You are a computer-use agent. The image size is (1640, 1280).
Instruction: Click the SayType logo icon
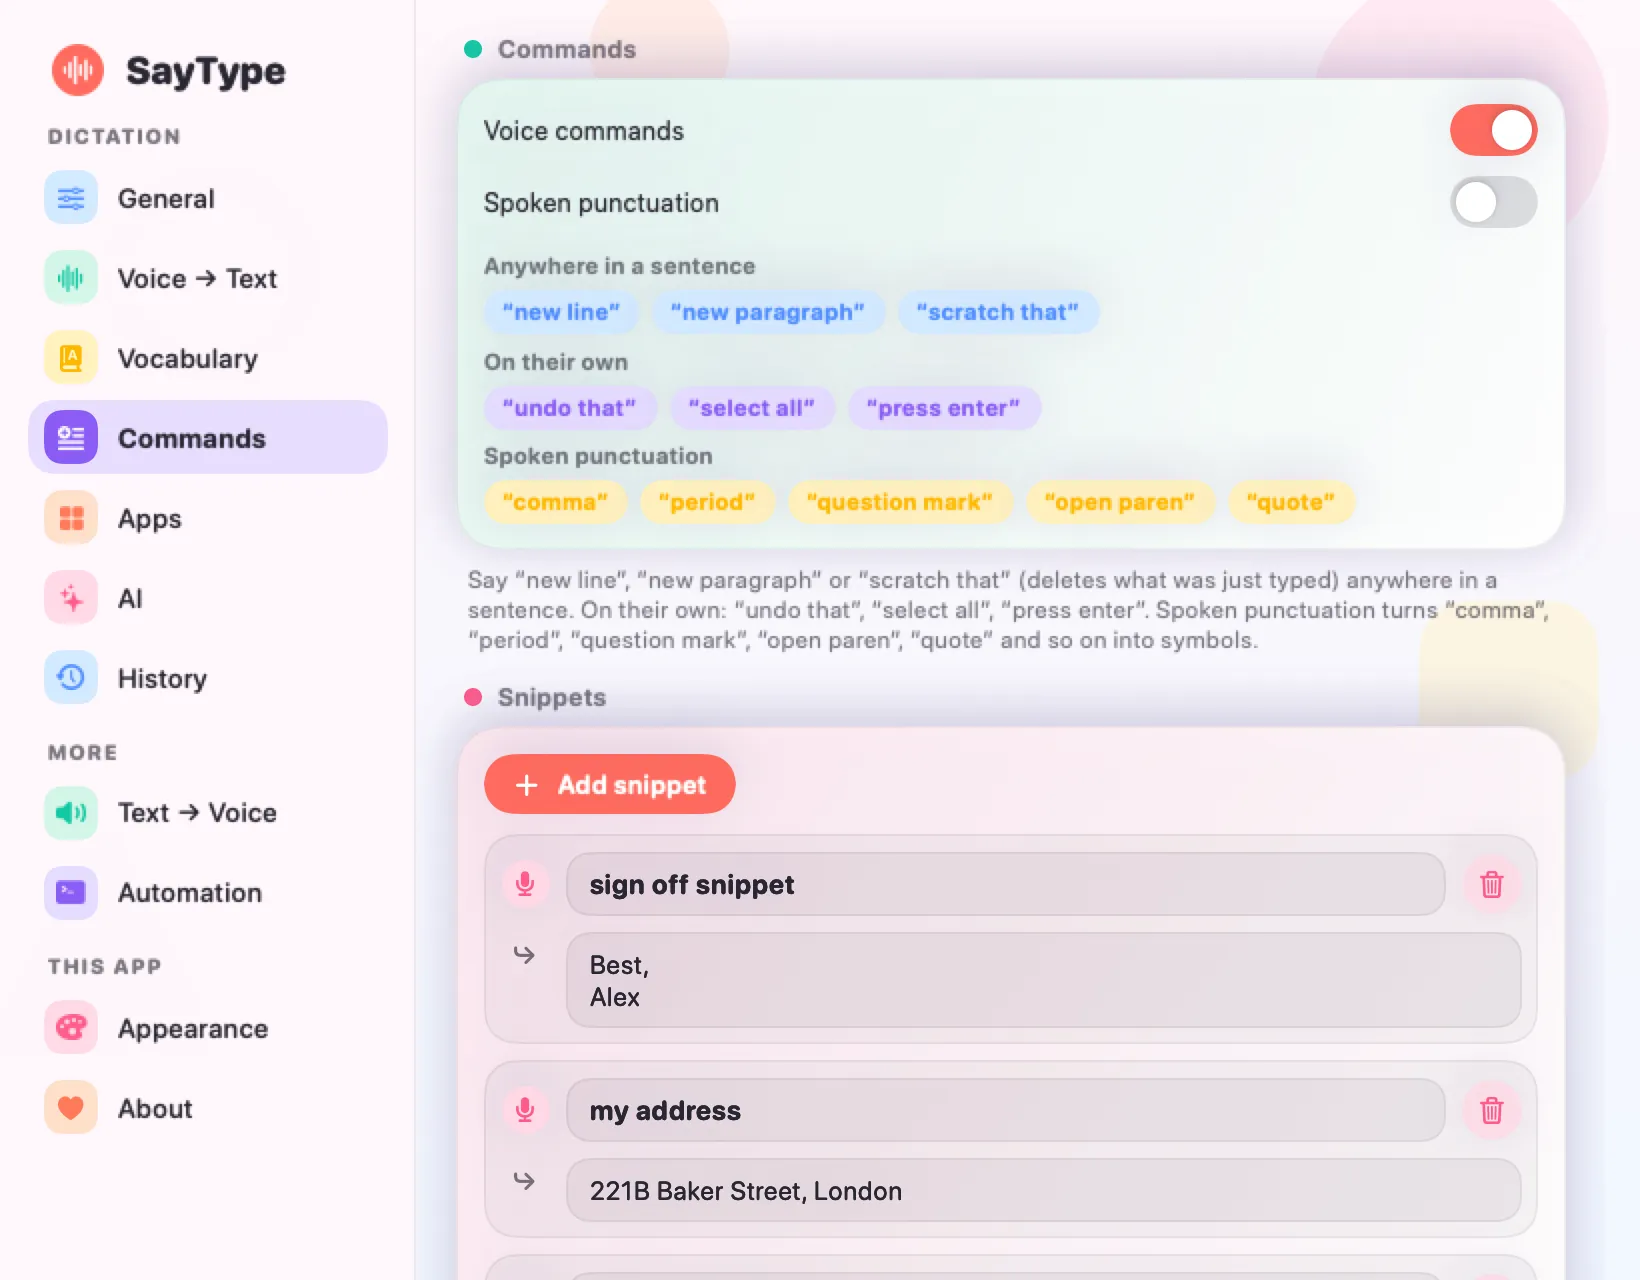[78, 70]
